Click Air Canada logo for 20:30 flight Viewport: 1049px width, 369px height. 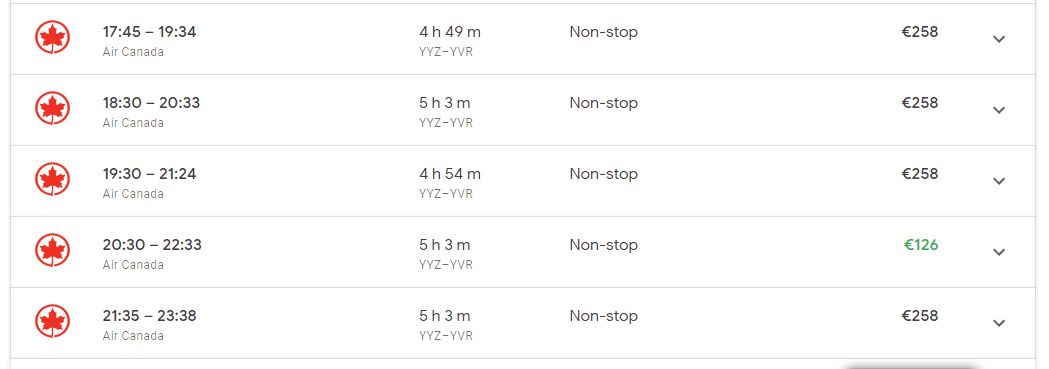[x=52, y=250]
